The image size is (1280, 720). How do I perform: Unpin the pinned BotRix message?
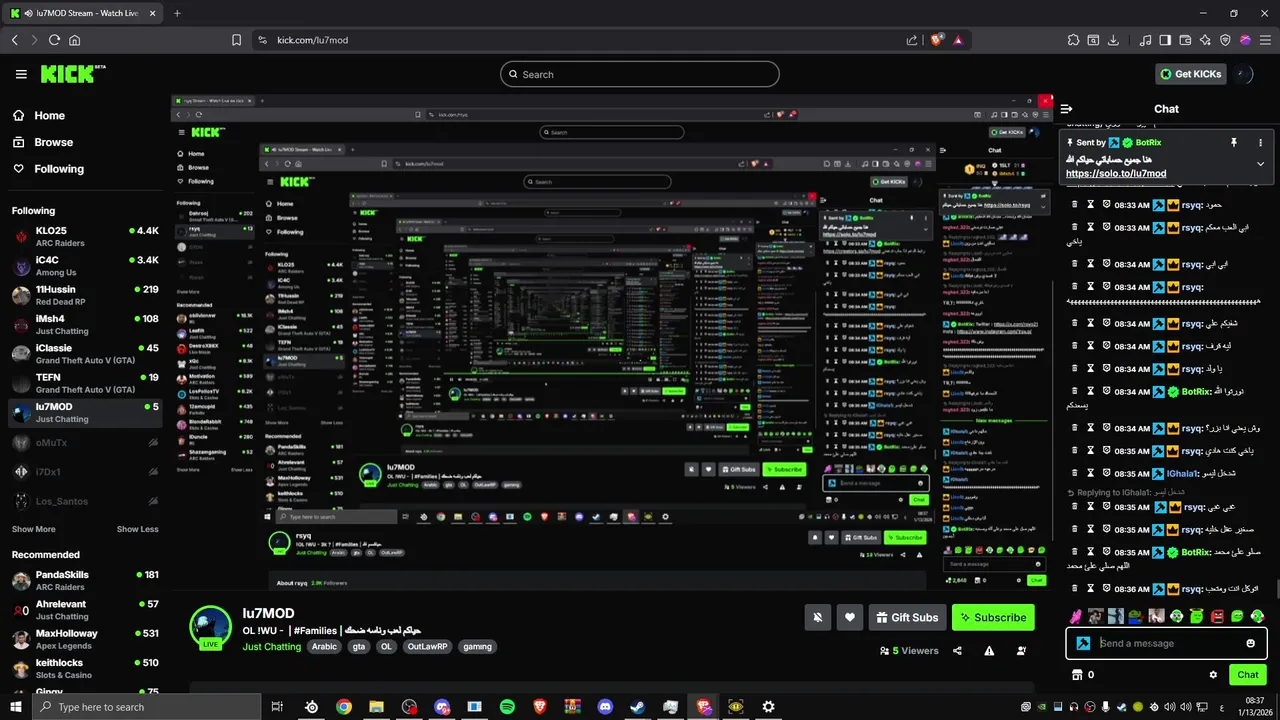click(x=1233, y=143)
